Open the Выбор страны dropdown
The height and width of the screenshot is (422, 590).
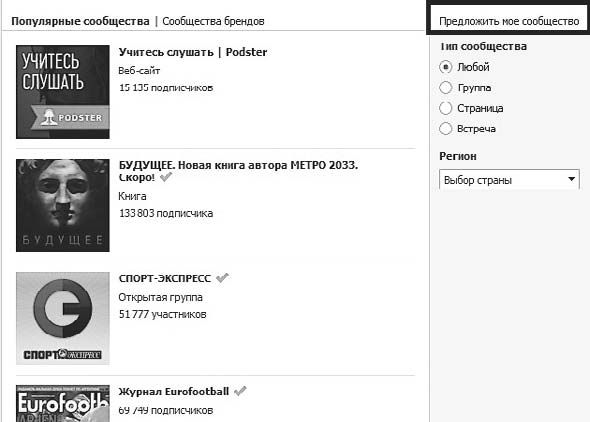coord(509,179)
